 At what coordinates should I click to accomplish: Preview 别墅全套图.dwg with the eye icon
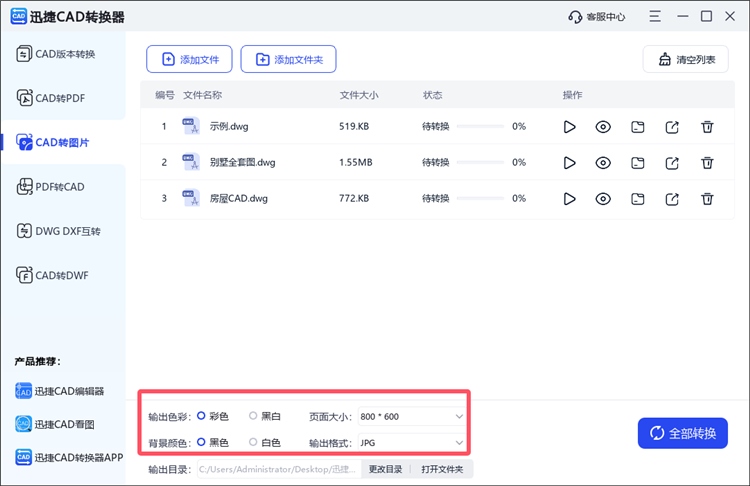[603, 163]
